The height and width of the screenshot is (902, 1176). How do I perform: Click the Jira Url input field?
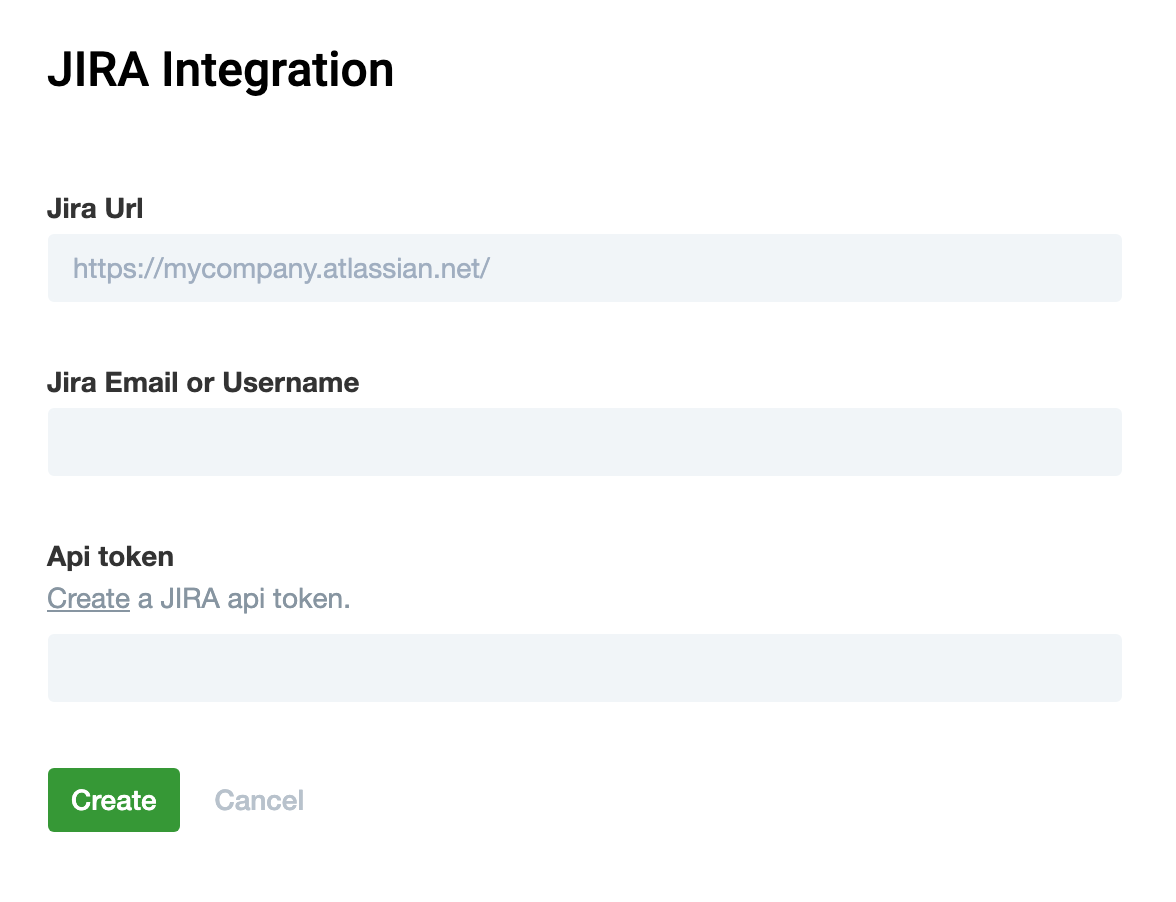tap(584, 268)
